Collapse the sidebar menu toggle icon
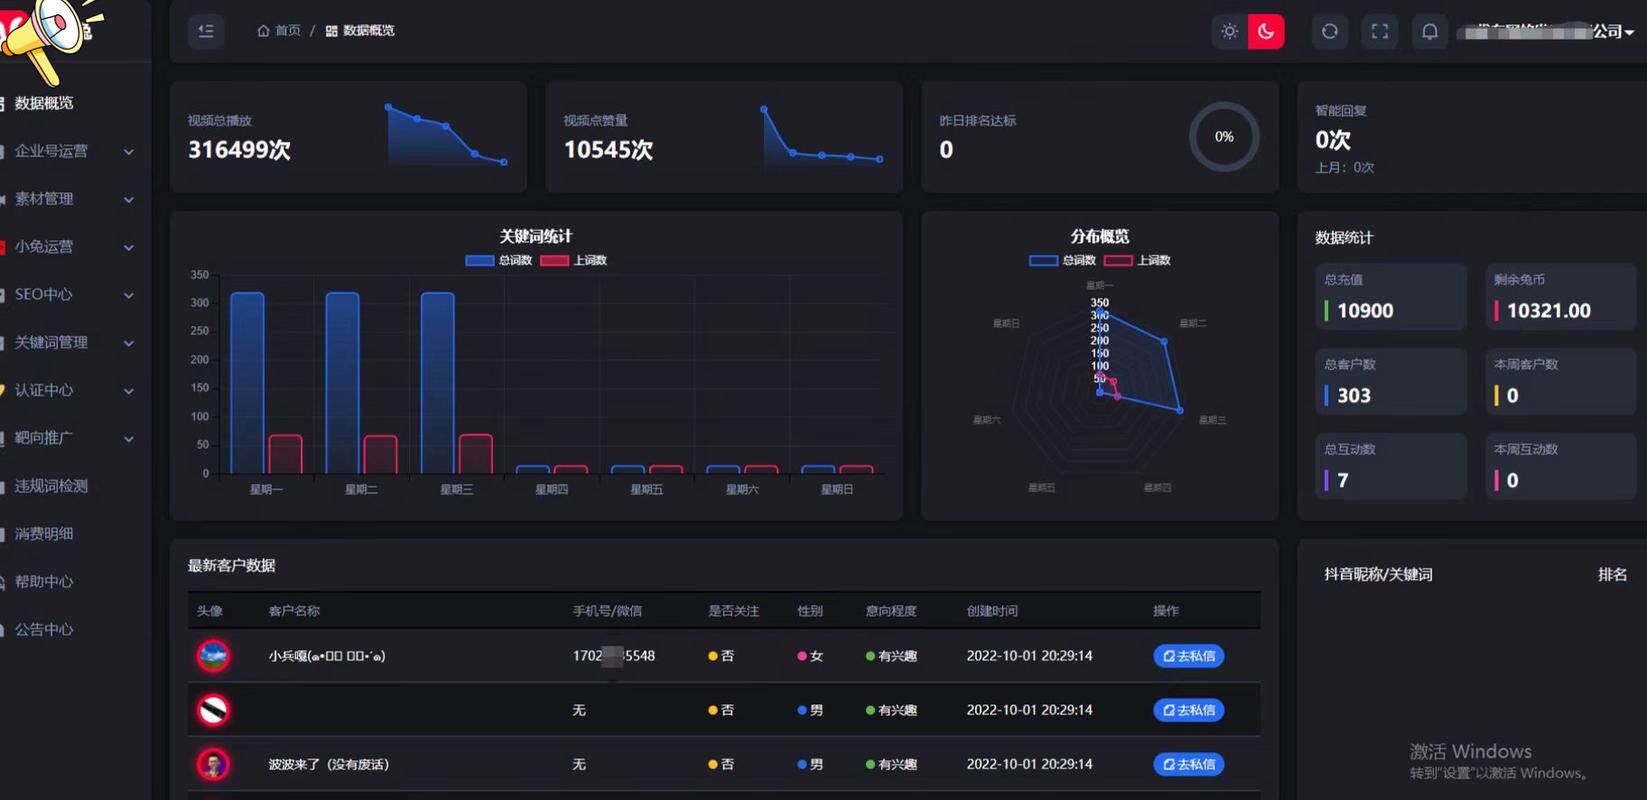Screen dimensions: 1647x800 (x=206, y=31)
